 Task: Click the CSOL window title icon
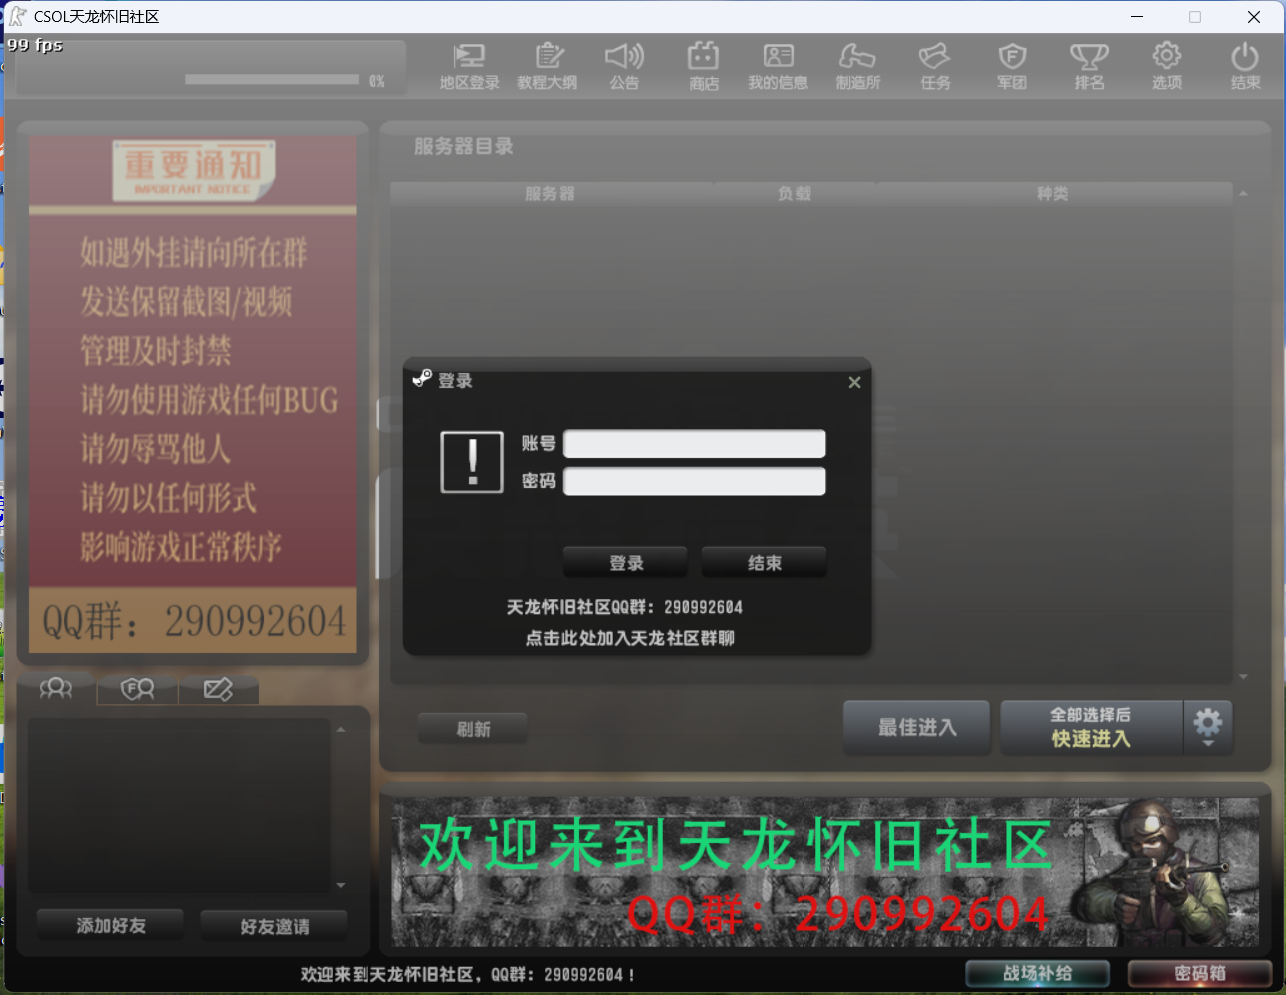(17, 16)
